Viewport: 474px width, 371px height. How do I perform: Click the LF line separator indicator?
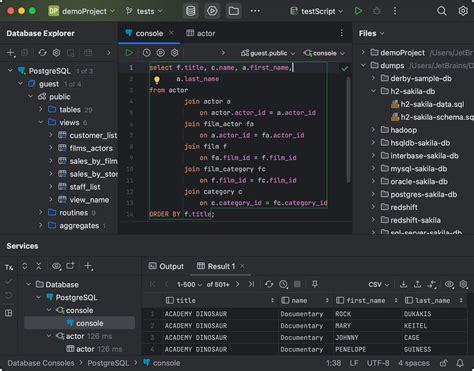[354, 363]
